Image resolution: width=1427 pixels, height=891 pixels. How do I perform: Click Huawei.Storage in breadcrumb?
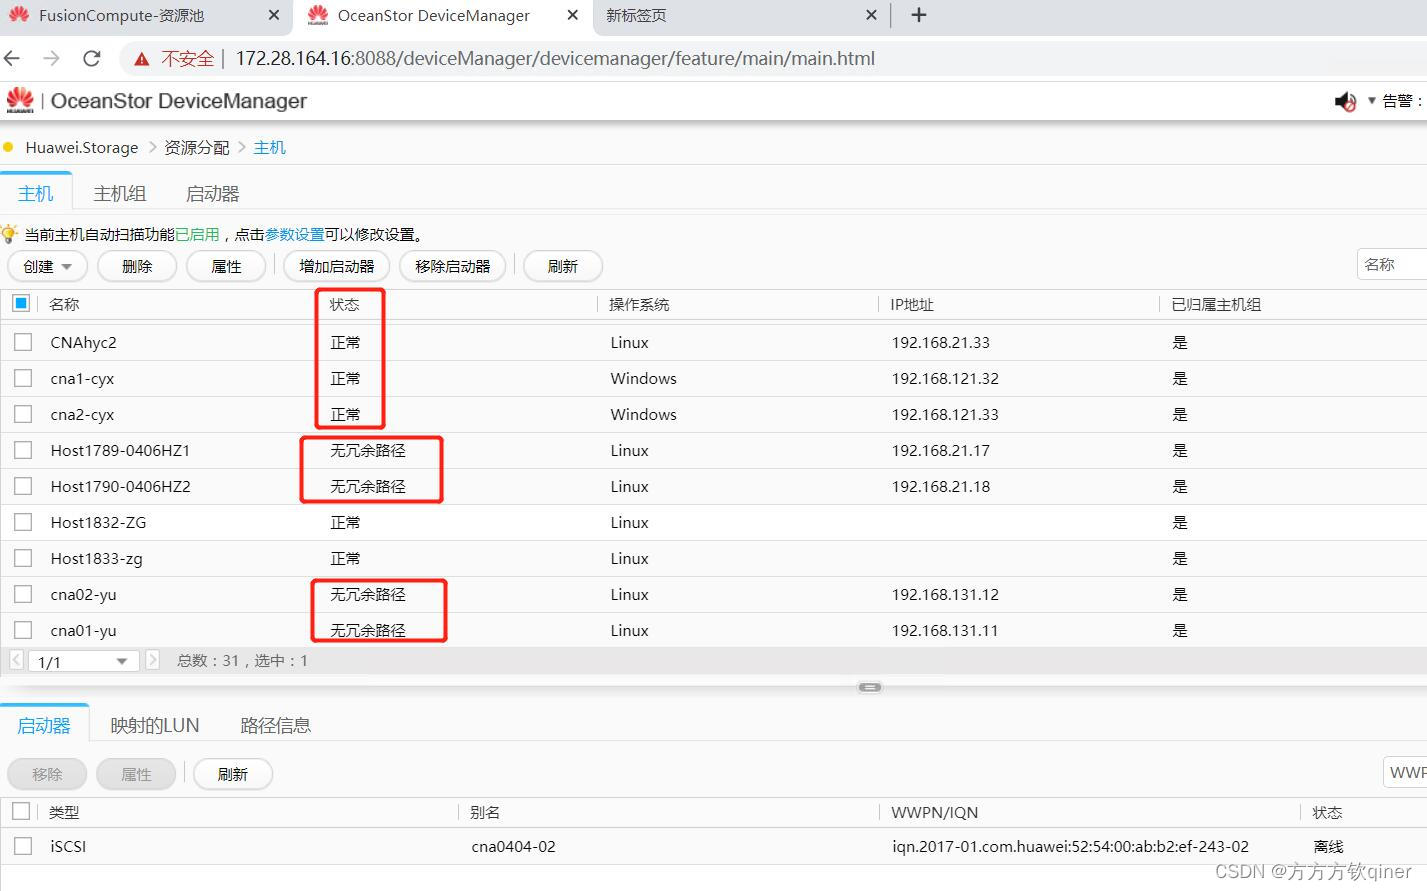pos(82,147)
